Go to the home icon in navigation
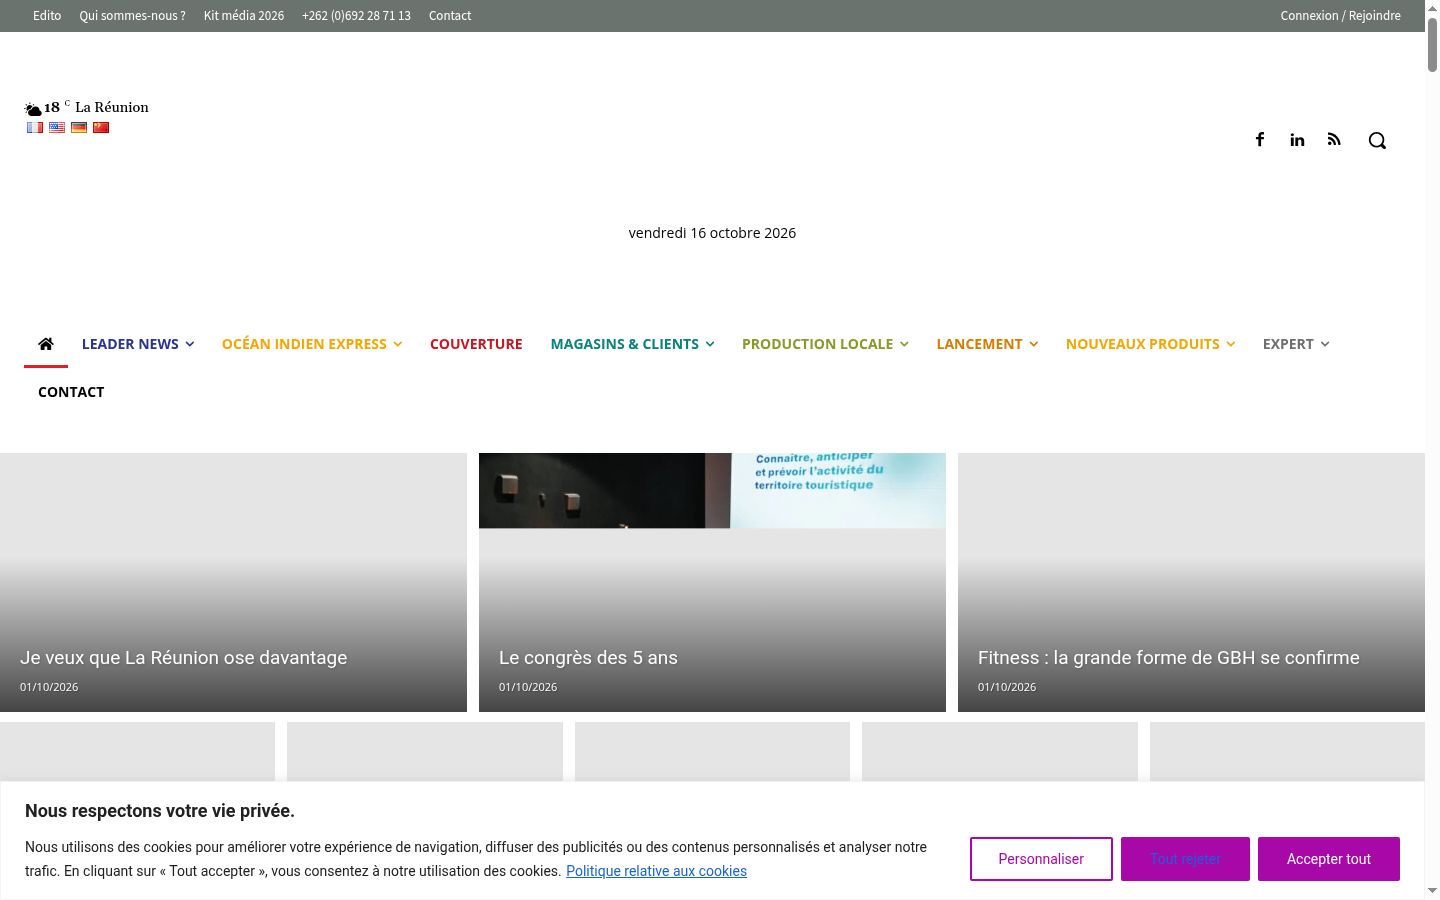 click(x=46, y=344)
